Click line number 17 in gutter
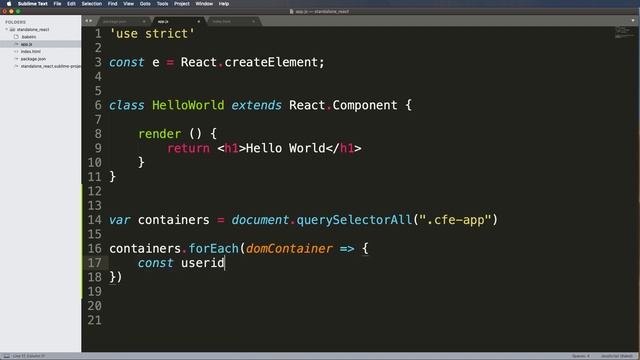 [94, 263]
